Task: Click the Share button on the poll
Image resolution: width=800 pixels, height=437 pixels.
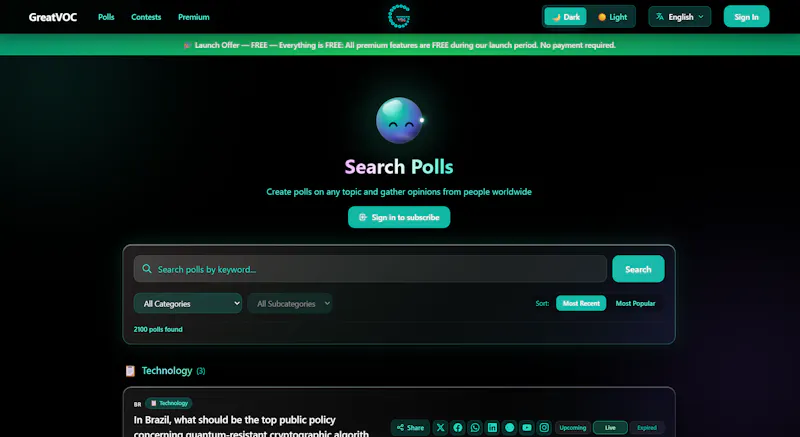Action: [410, 427]
